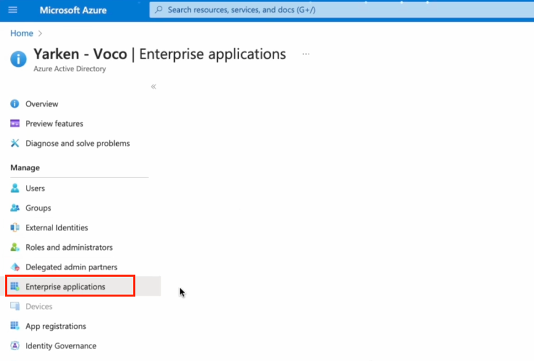
Task: Click the Overview info icon
Action: pos(15,104)
